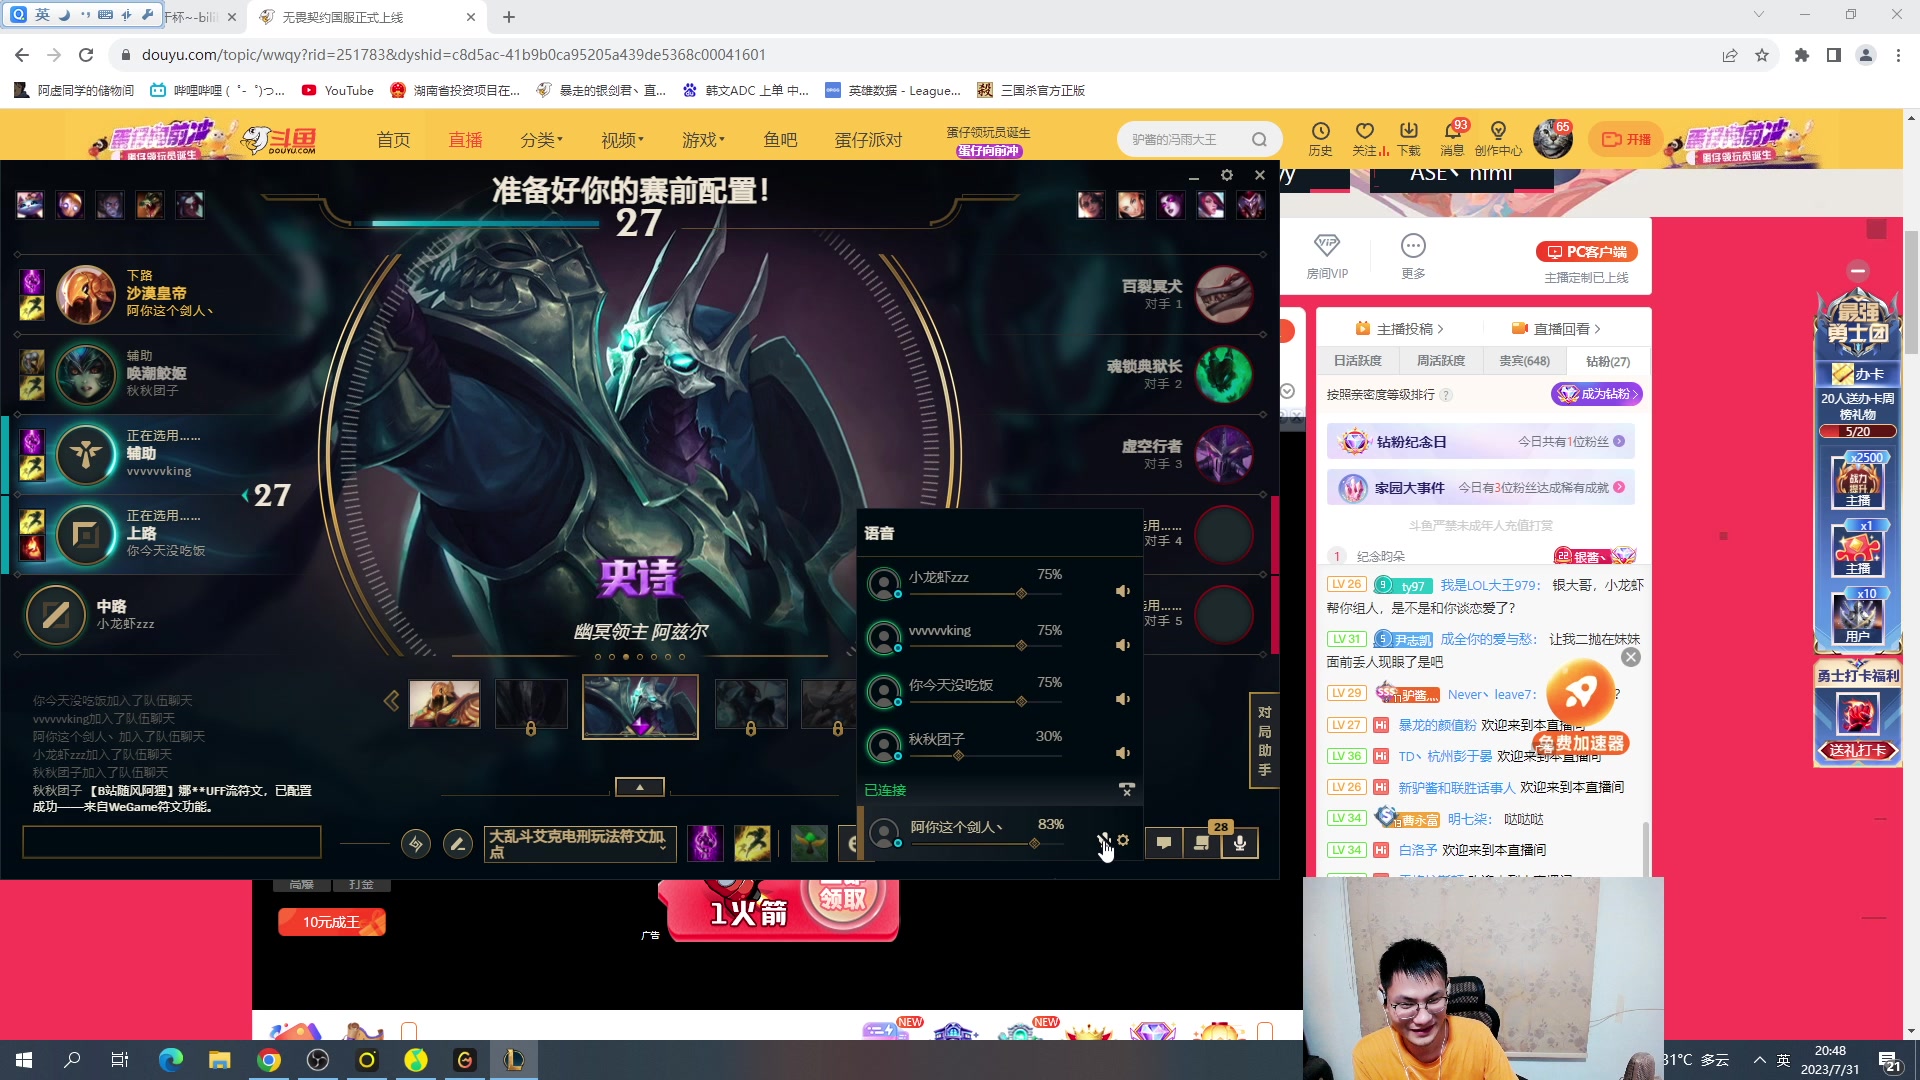Screen dimensions: 1920x1080
Task: Mute 秋秋团子 voice speaker
Action: (1123, 753)
